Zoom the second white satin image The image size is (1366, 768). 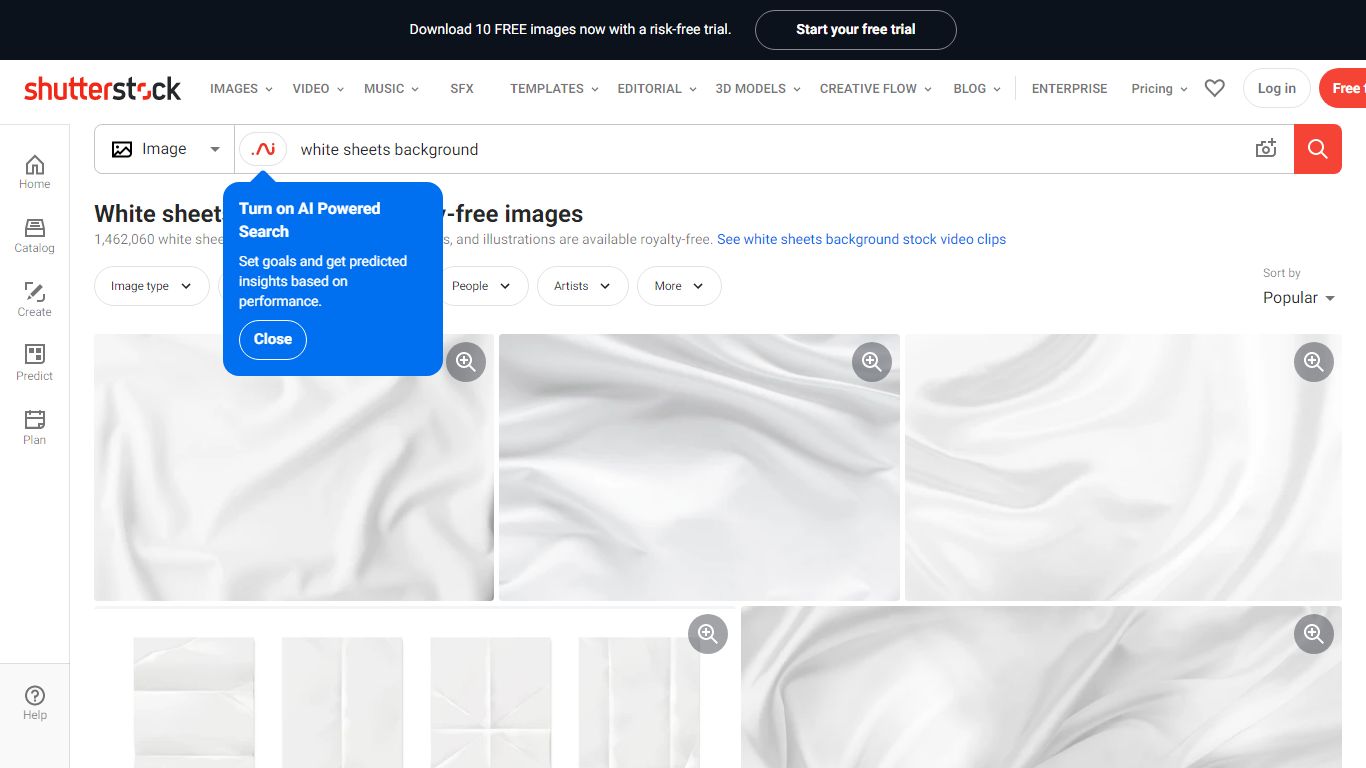[872, 361]
